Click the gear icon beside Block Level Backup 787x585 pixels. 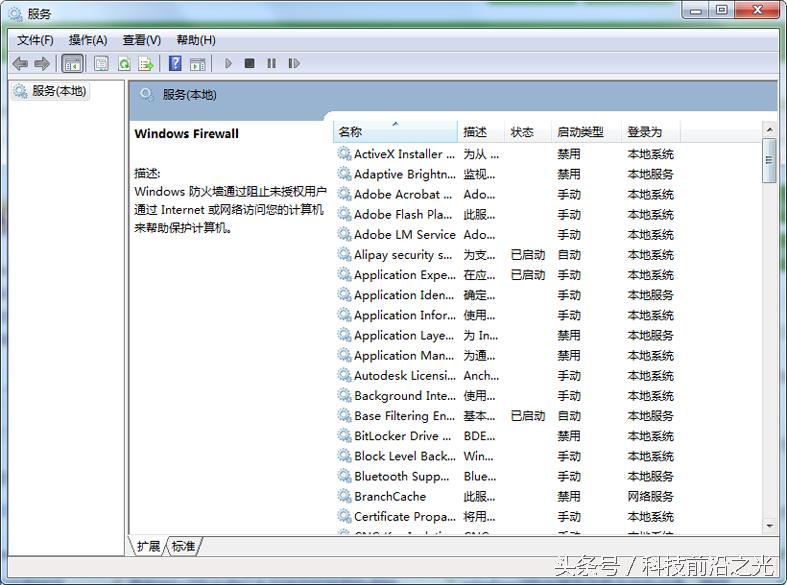344,456
